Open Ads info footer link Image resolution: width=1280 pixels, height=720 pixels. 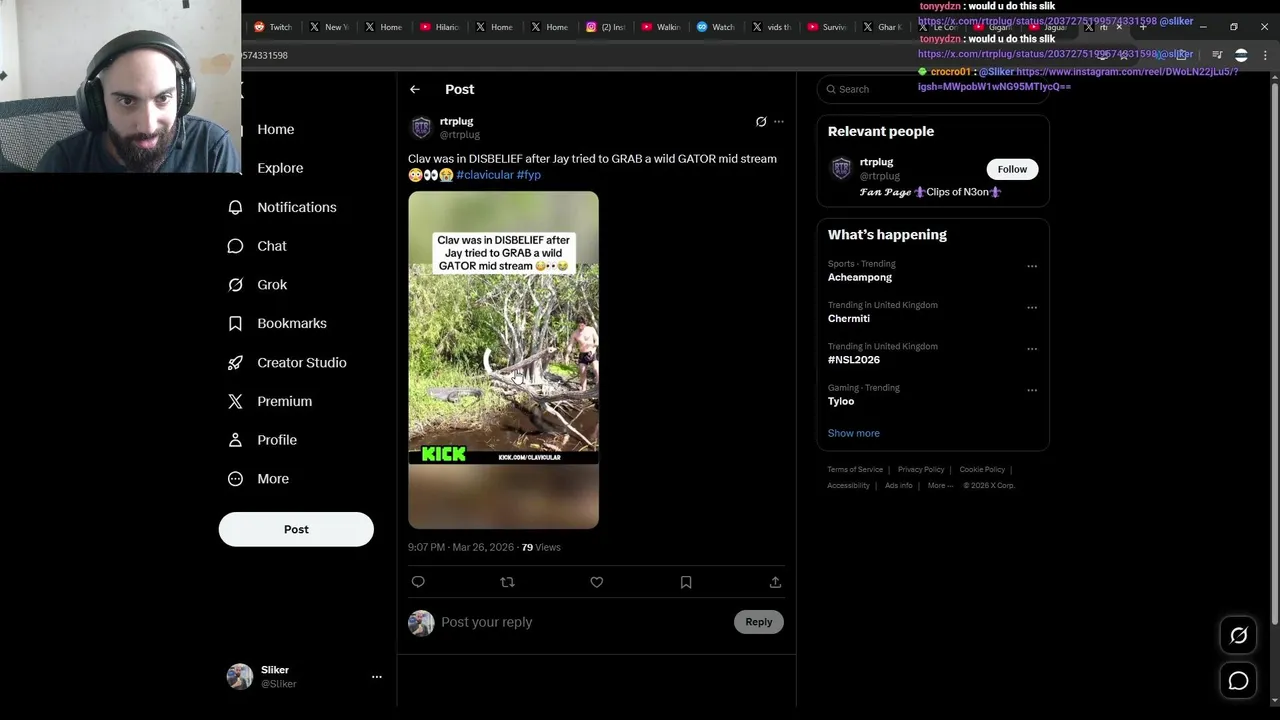tap(899, 486)
